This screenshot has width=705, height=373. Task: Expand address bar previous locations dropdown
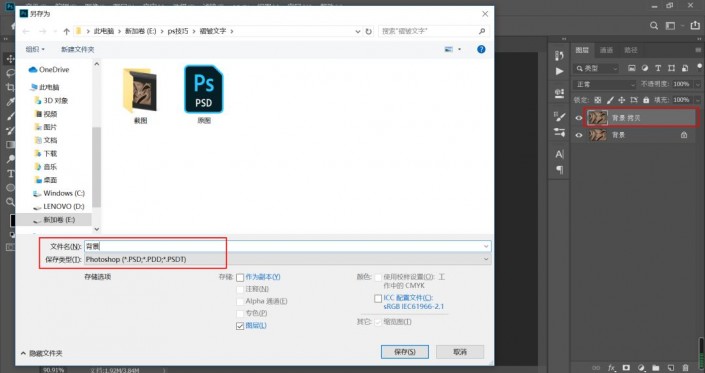click(358, 31)
